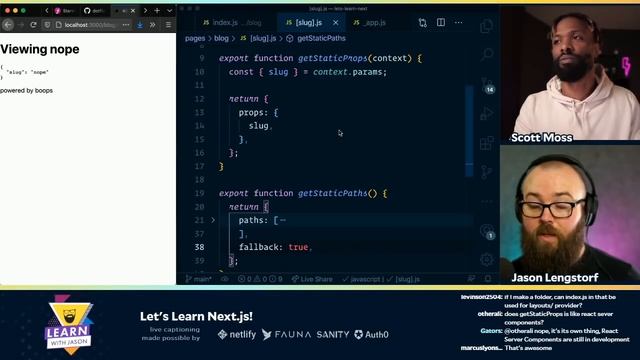List all browser tabs dropdown arrow

point(169,11)
